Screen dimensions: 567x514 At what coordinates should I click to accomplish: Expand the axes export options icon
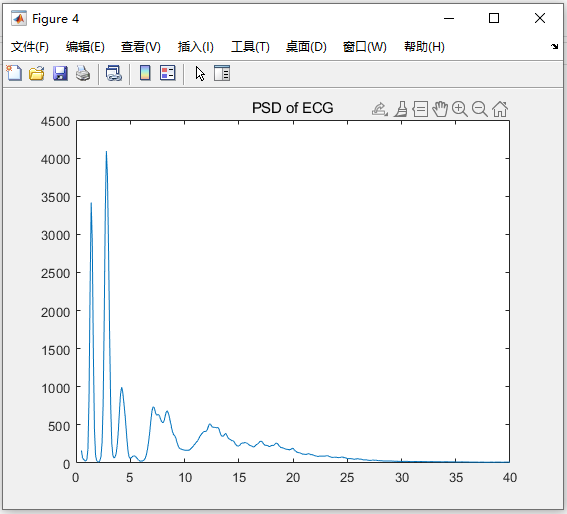click(380, 109)
